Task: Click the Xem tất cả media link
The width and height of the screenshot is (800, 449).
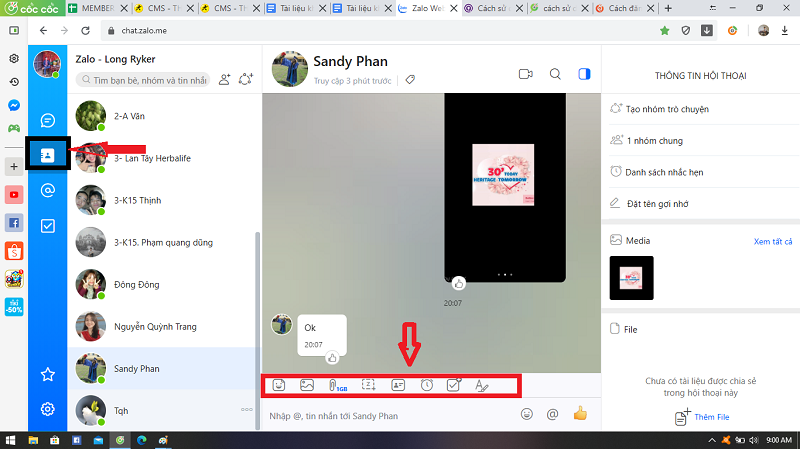Action: (773, 241)
